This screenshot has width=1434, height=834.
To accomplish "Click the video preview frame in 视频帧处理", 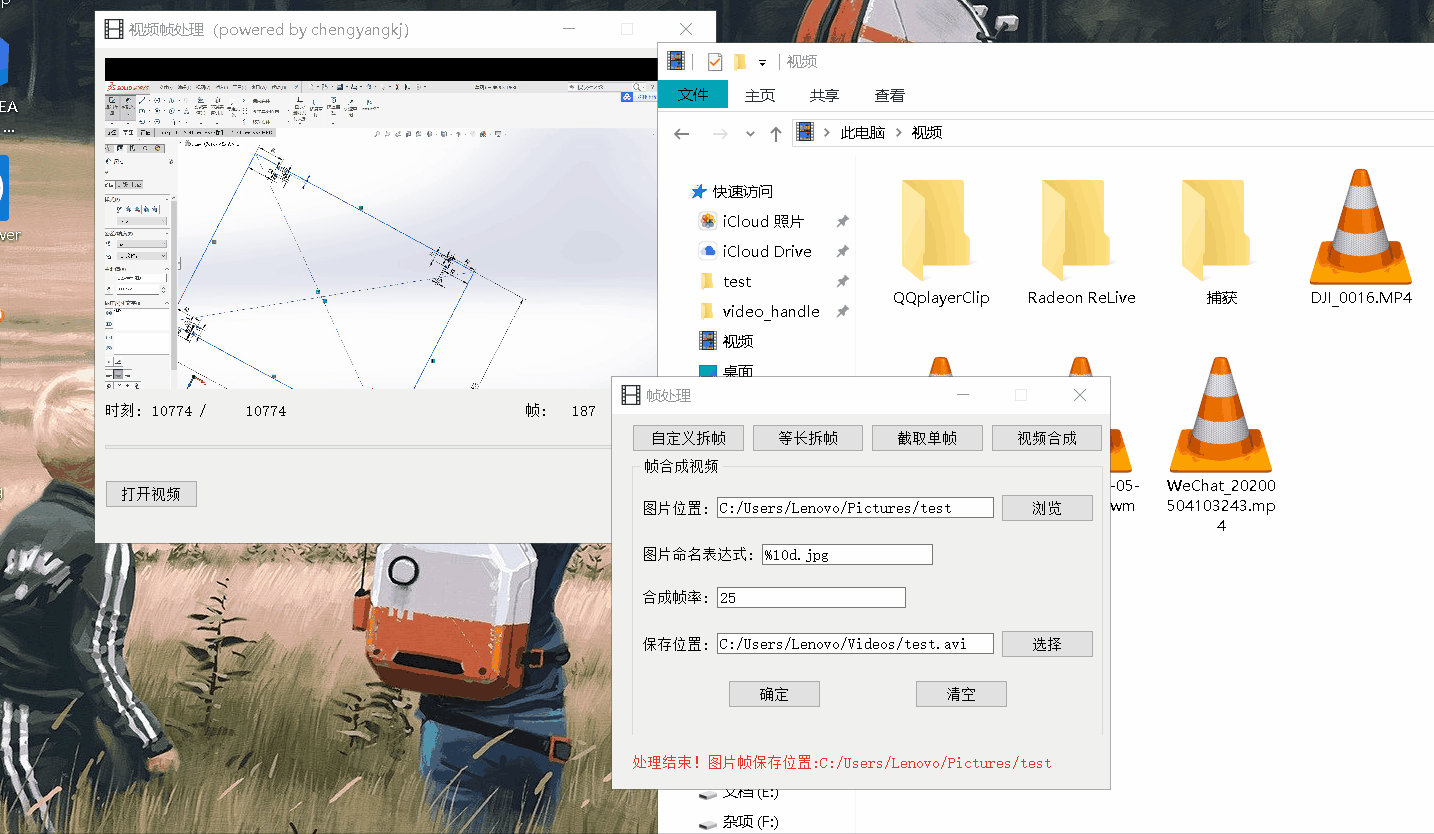I will click(x=380, y=223).
